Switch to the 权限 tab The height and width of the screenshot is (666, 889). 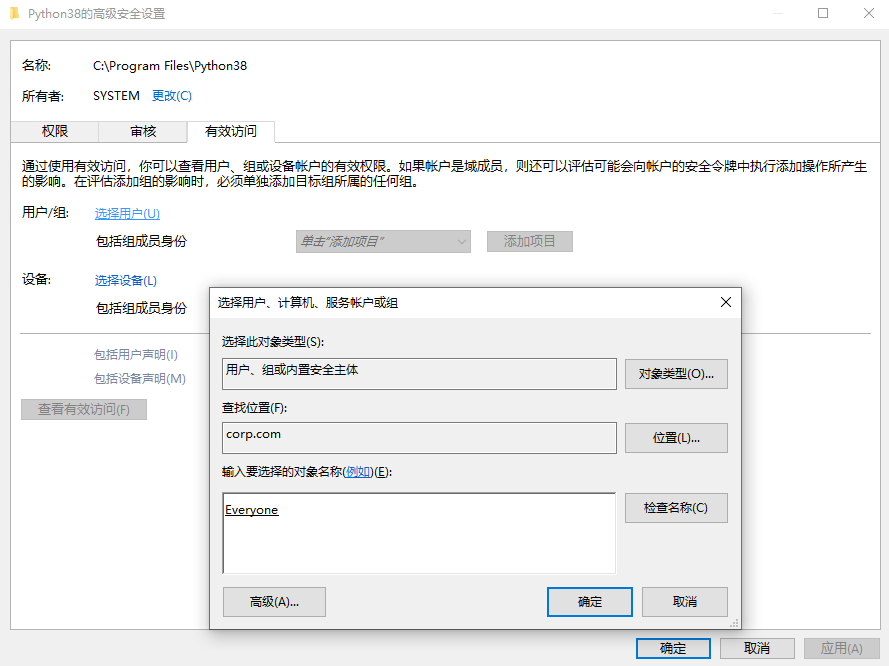tap(54, 131)
